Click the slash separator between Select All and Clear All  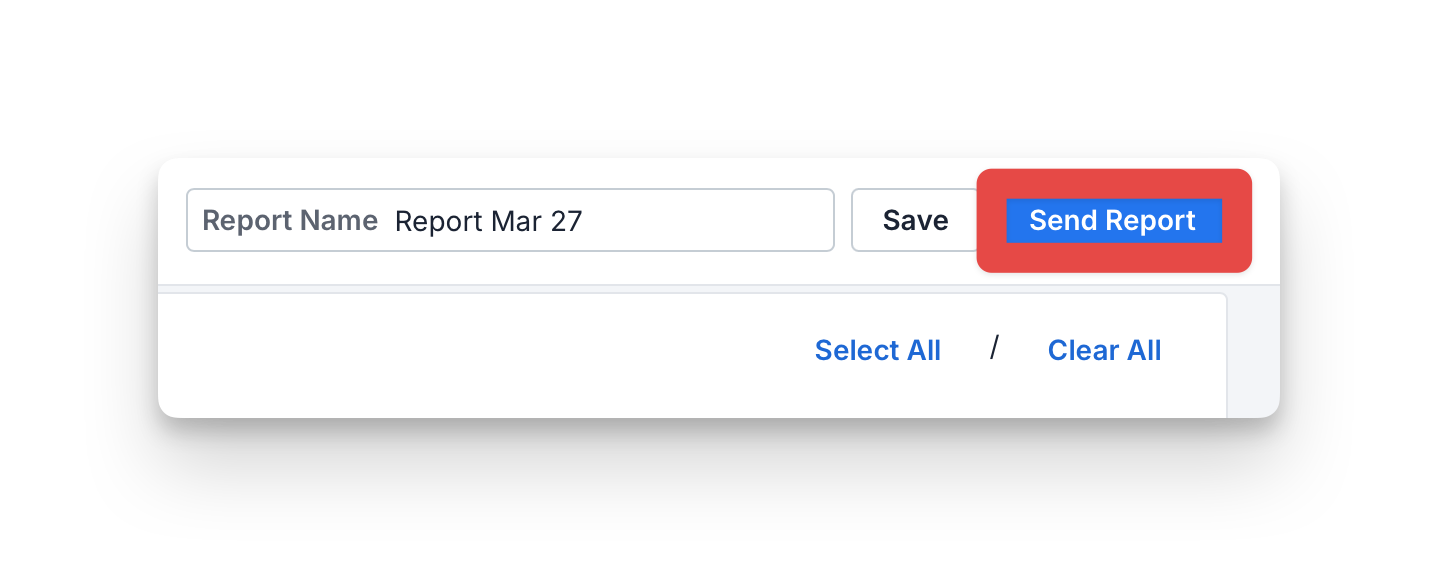click(994, 347)
